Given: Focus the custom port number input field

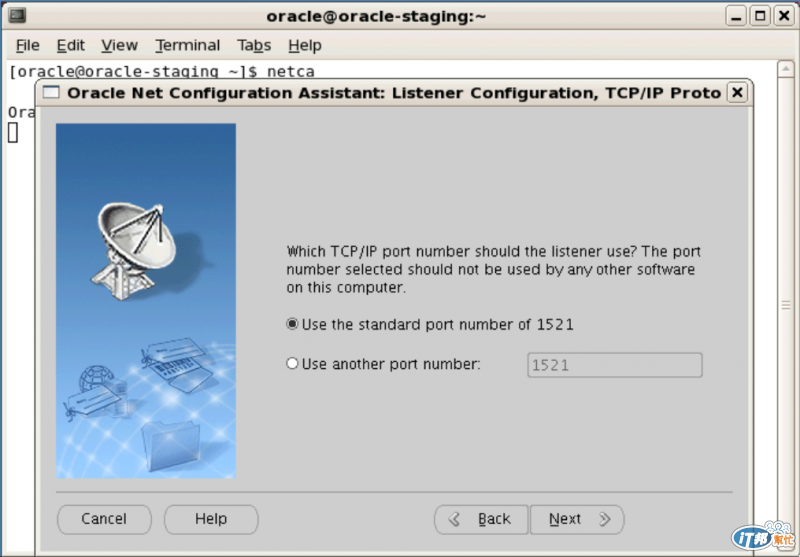Looking at the screenshot, I should pyautogui.click(x=615, y=365).
